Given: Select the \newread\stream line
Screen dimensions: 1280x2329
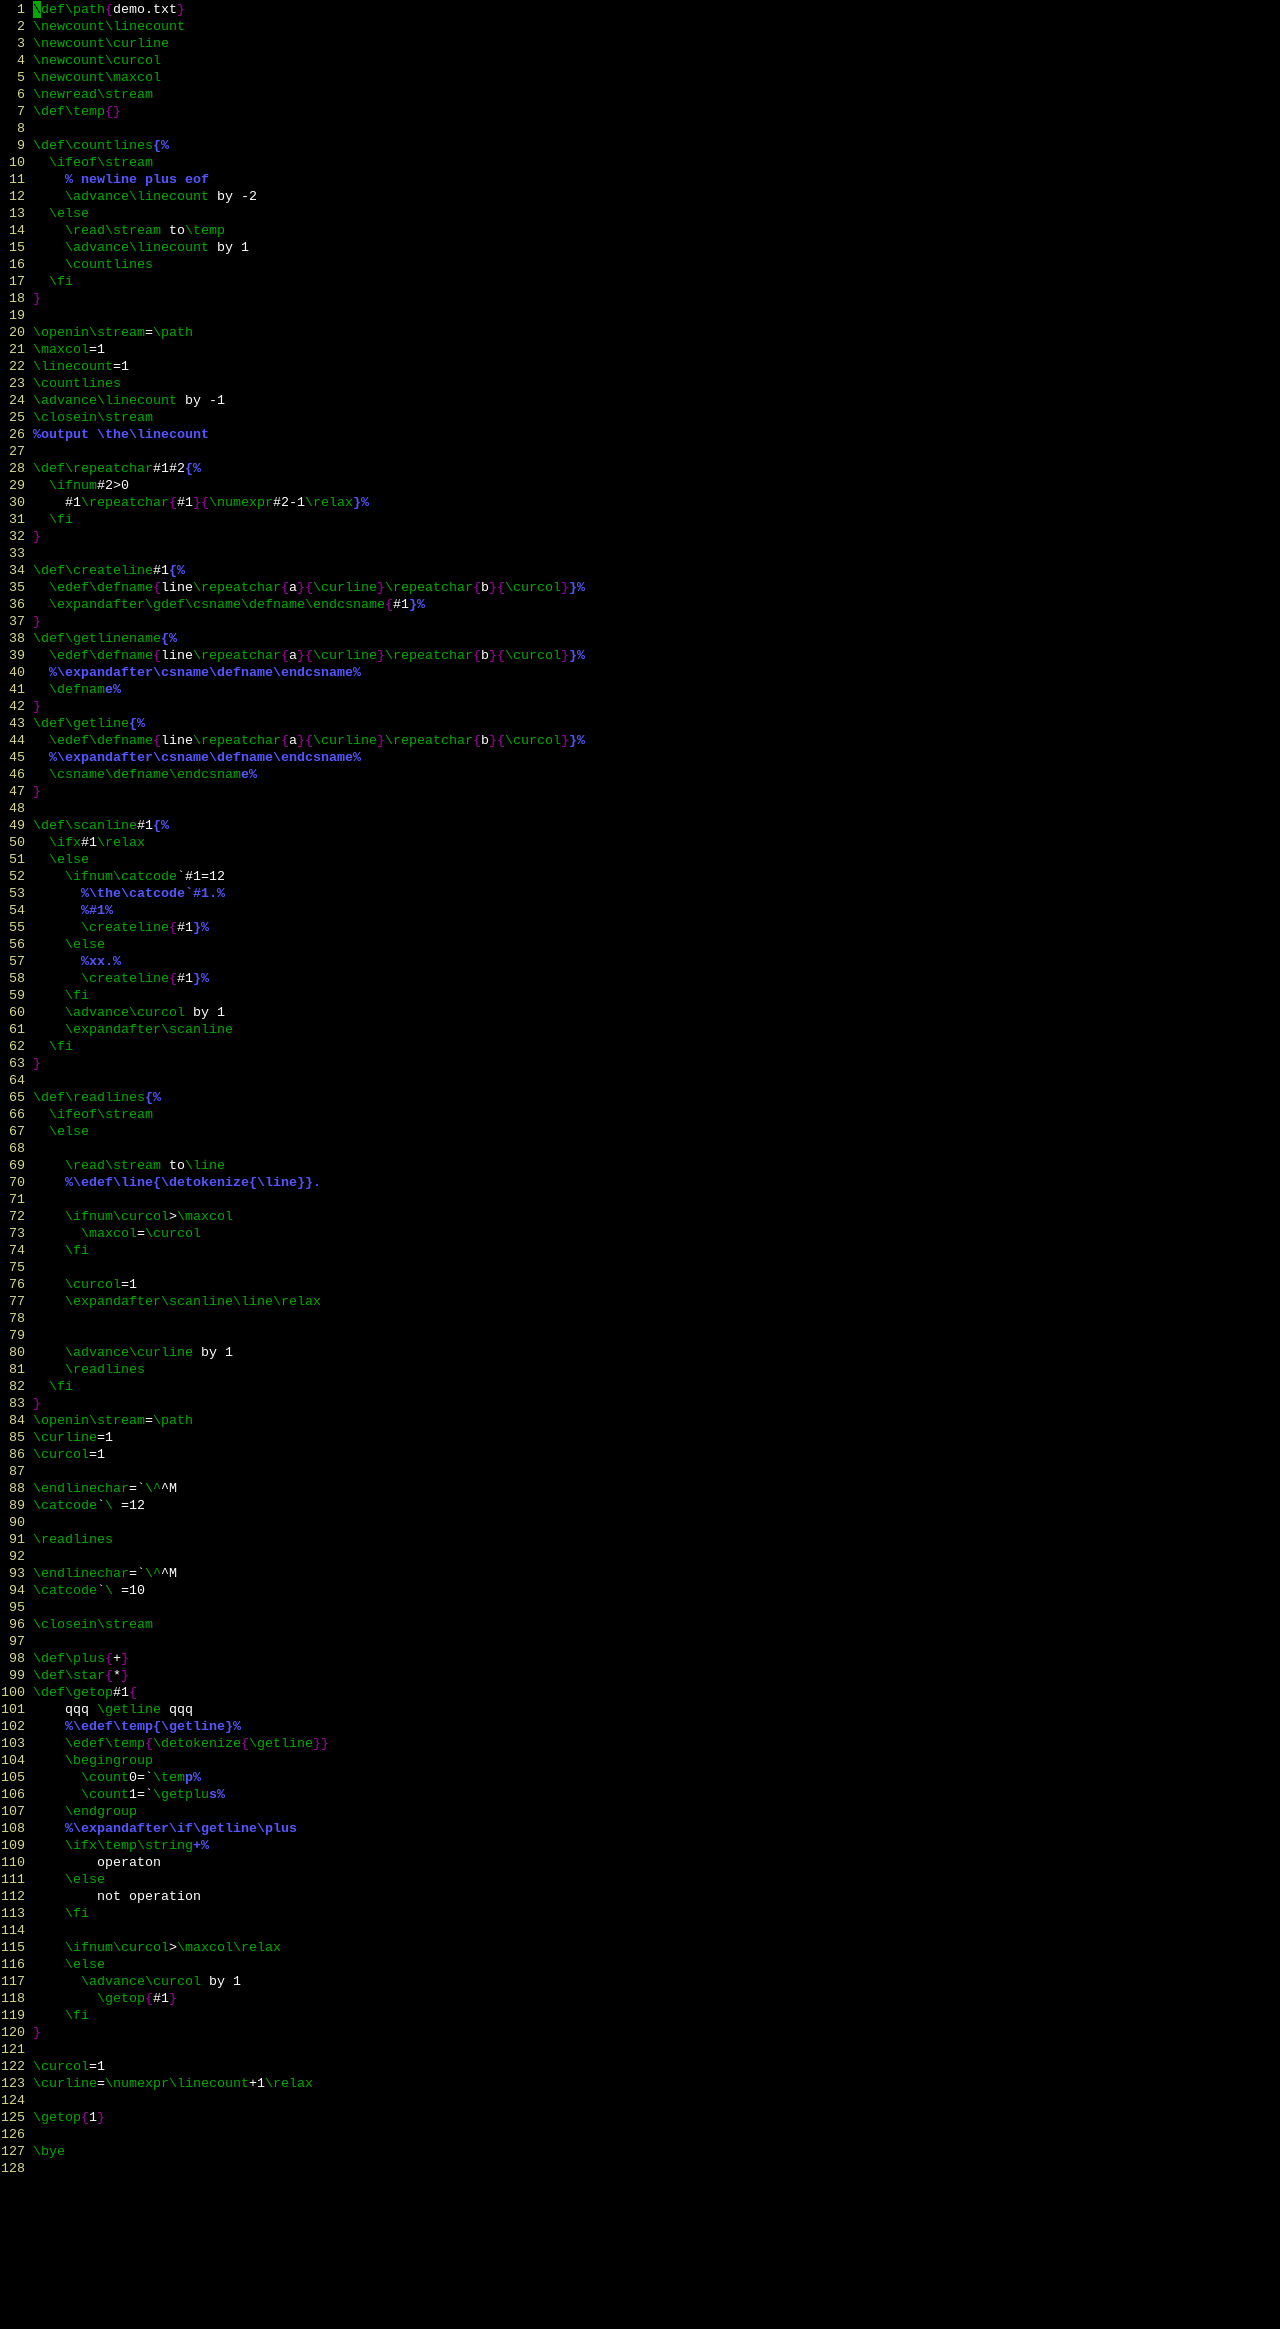Looking at the screenshot, I should coord(93,94).
